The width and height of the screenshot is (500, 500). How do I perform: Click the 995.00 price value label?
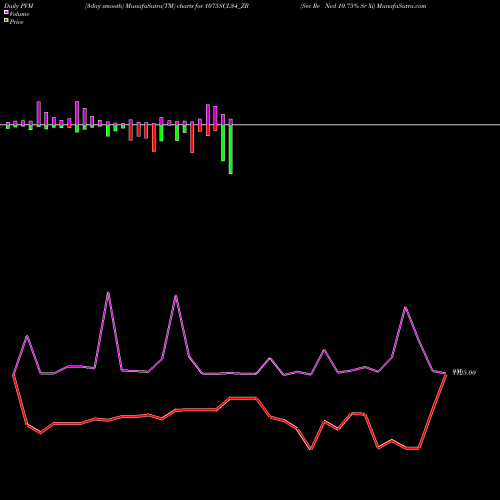click(x=464, y=372)
